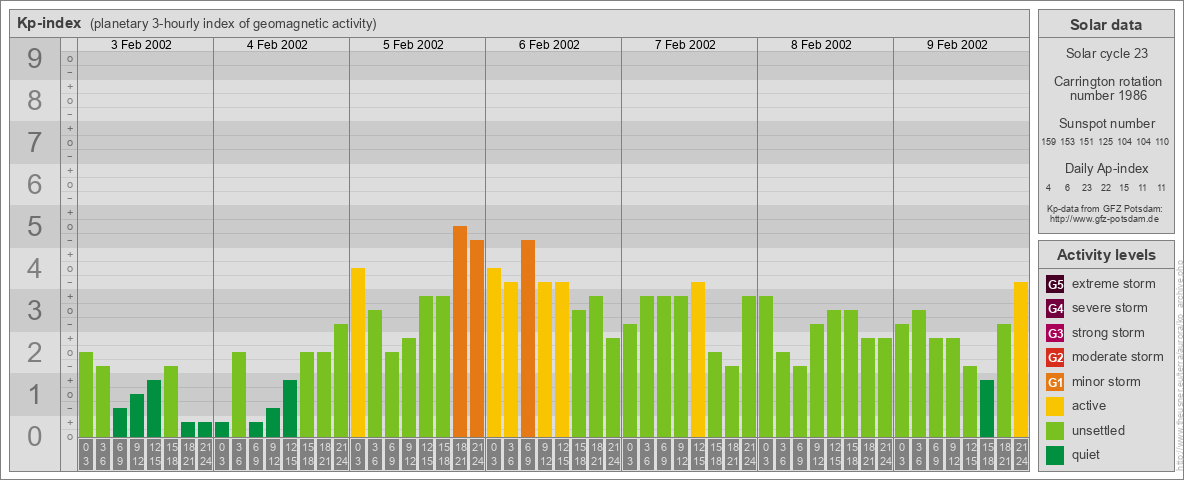
Task: Click the G4 severe storm legend badge
Action: tap(1055, 309)
